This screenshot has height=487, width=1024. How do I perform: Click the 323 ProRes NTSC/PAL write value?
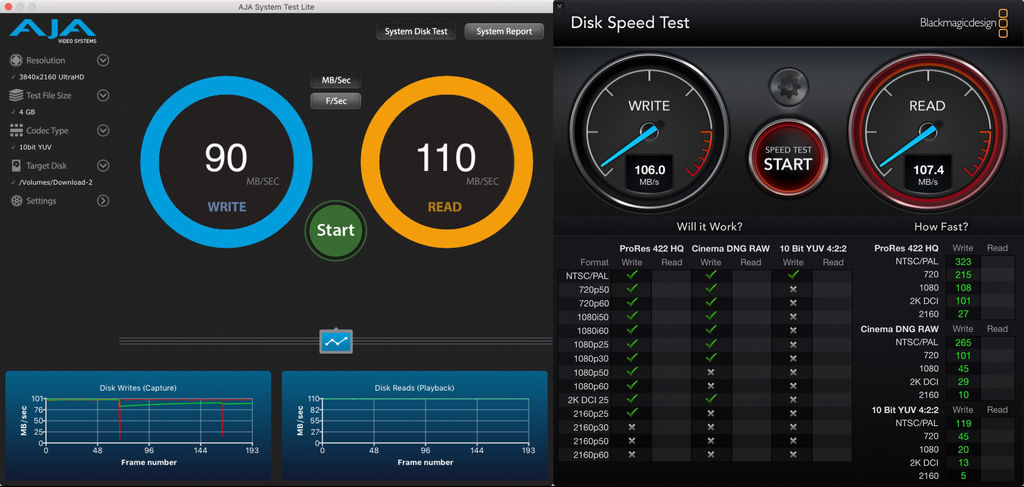(963, 261)
